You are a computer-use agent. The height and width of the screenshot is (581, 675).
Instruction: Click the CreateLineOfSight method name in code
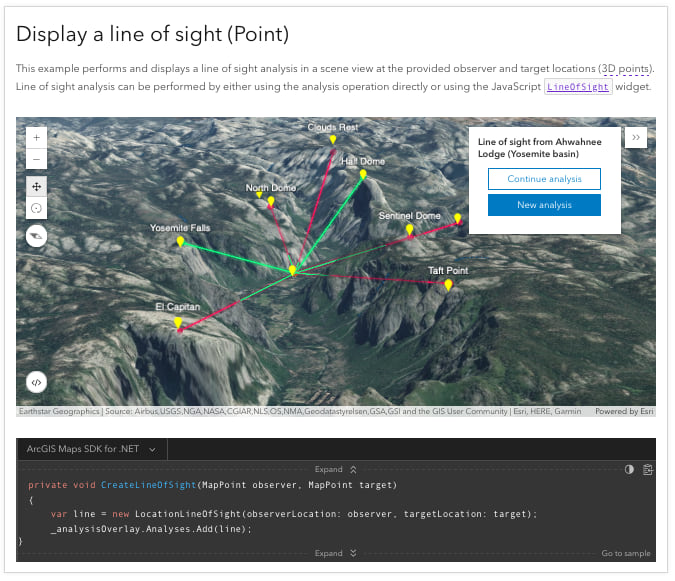(x=149, y=485)
